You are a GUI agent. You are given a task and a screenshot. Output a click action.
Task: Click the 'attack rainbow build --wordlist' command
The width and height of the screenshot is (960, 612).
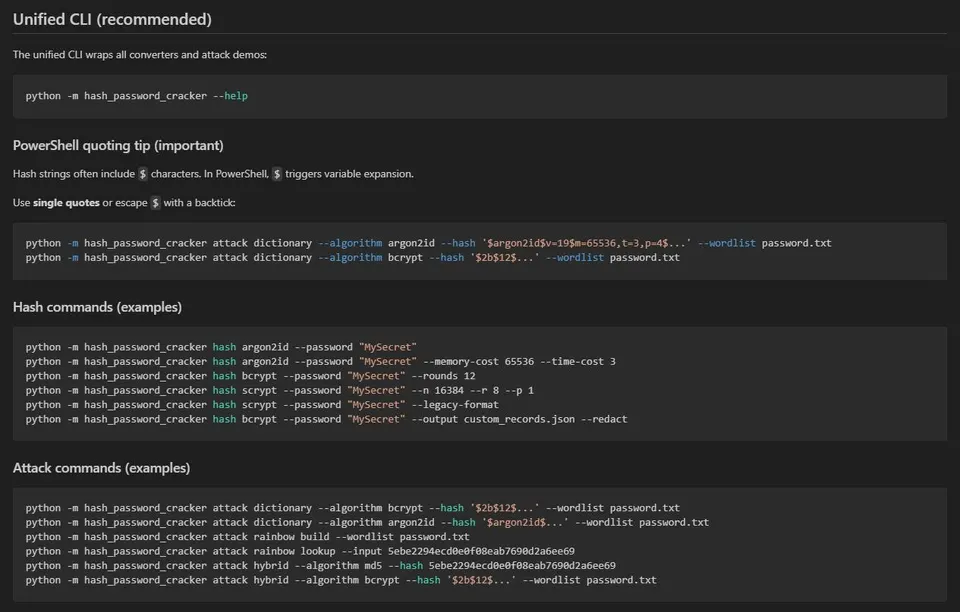247,537
